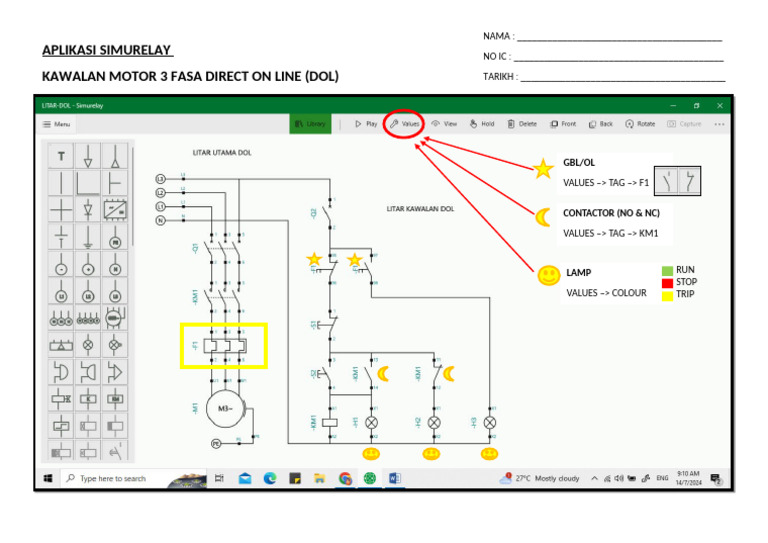This screenshot has width=768, height=543.
Task: Select the positive (+) supply terminal
Action: coord(88,264)
